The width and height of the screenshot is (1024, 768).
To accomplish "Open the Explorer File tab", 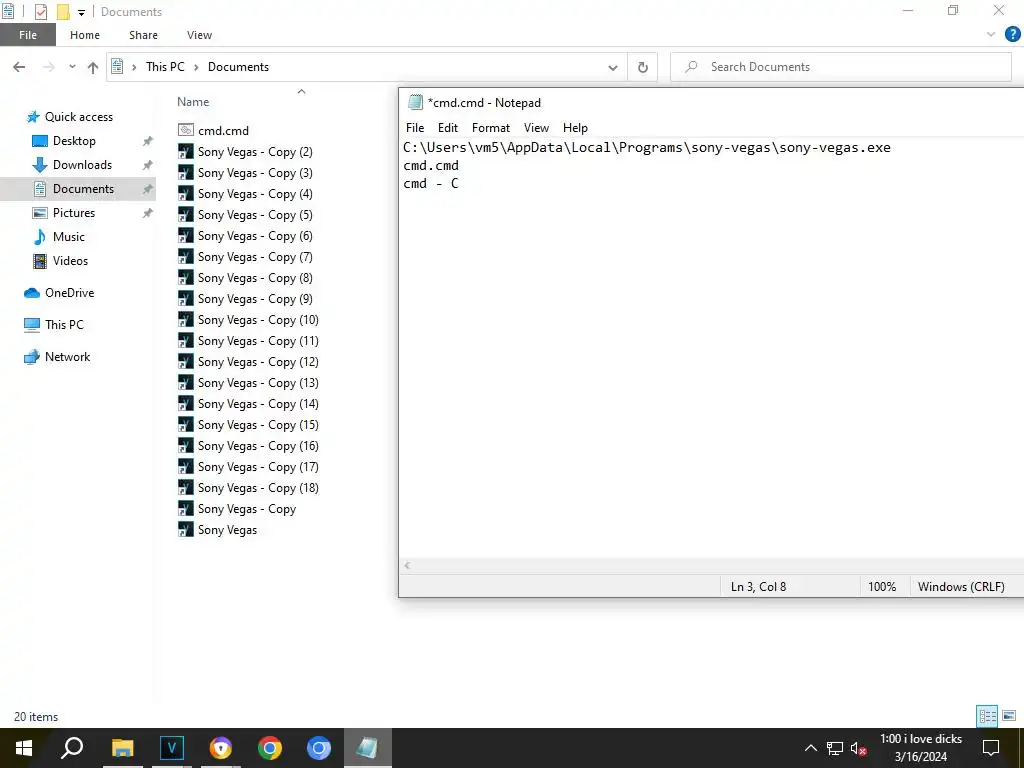I will [27, 35].
